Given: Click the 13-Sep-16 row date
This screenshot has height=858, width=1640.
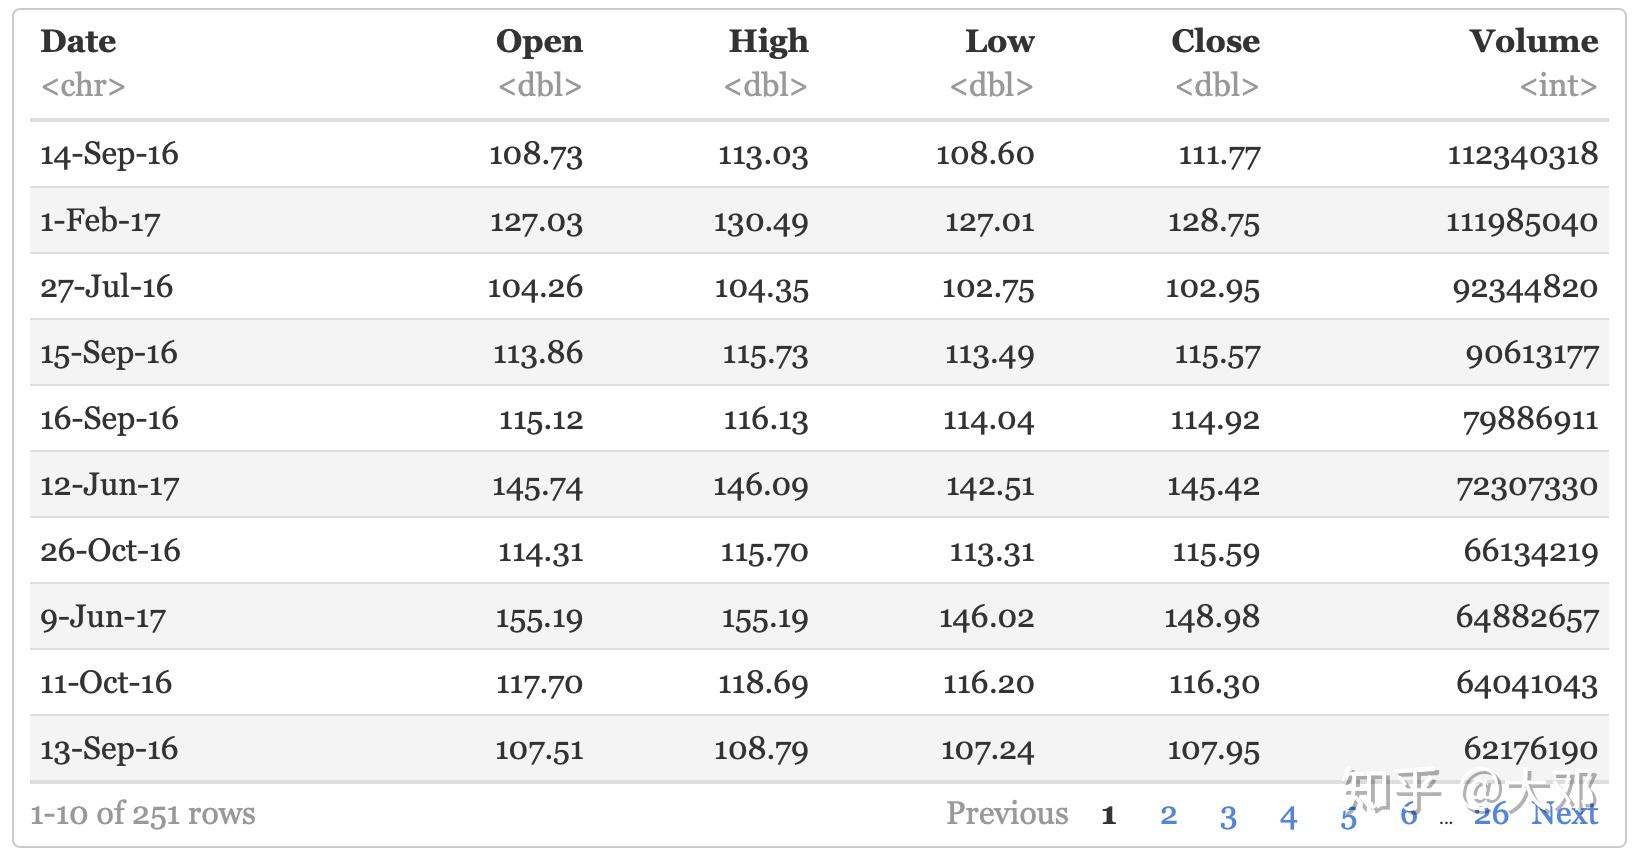Looking at the screenshot, I should coord(109,749).
